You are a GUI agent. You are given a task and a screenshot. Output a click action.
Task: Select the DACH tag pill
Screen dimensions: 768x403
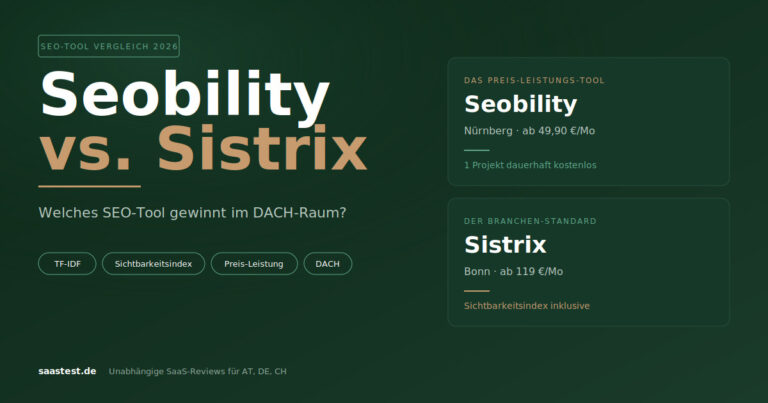coord(328,263)
